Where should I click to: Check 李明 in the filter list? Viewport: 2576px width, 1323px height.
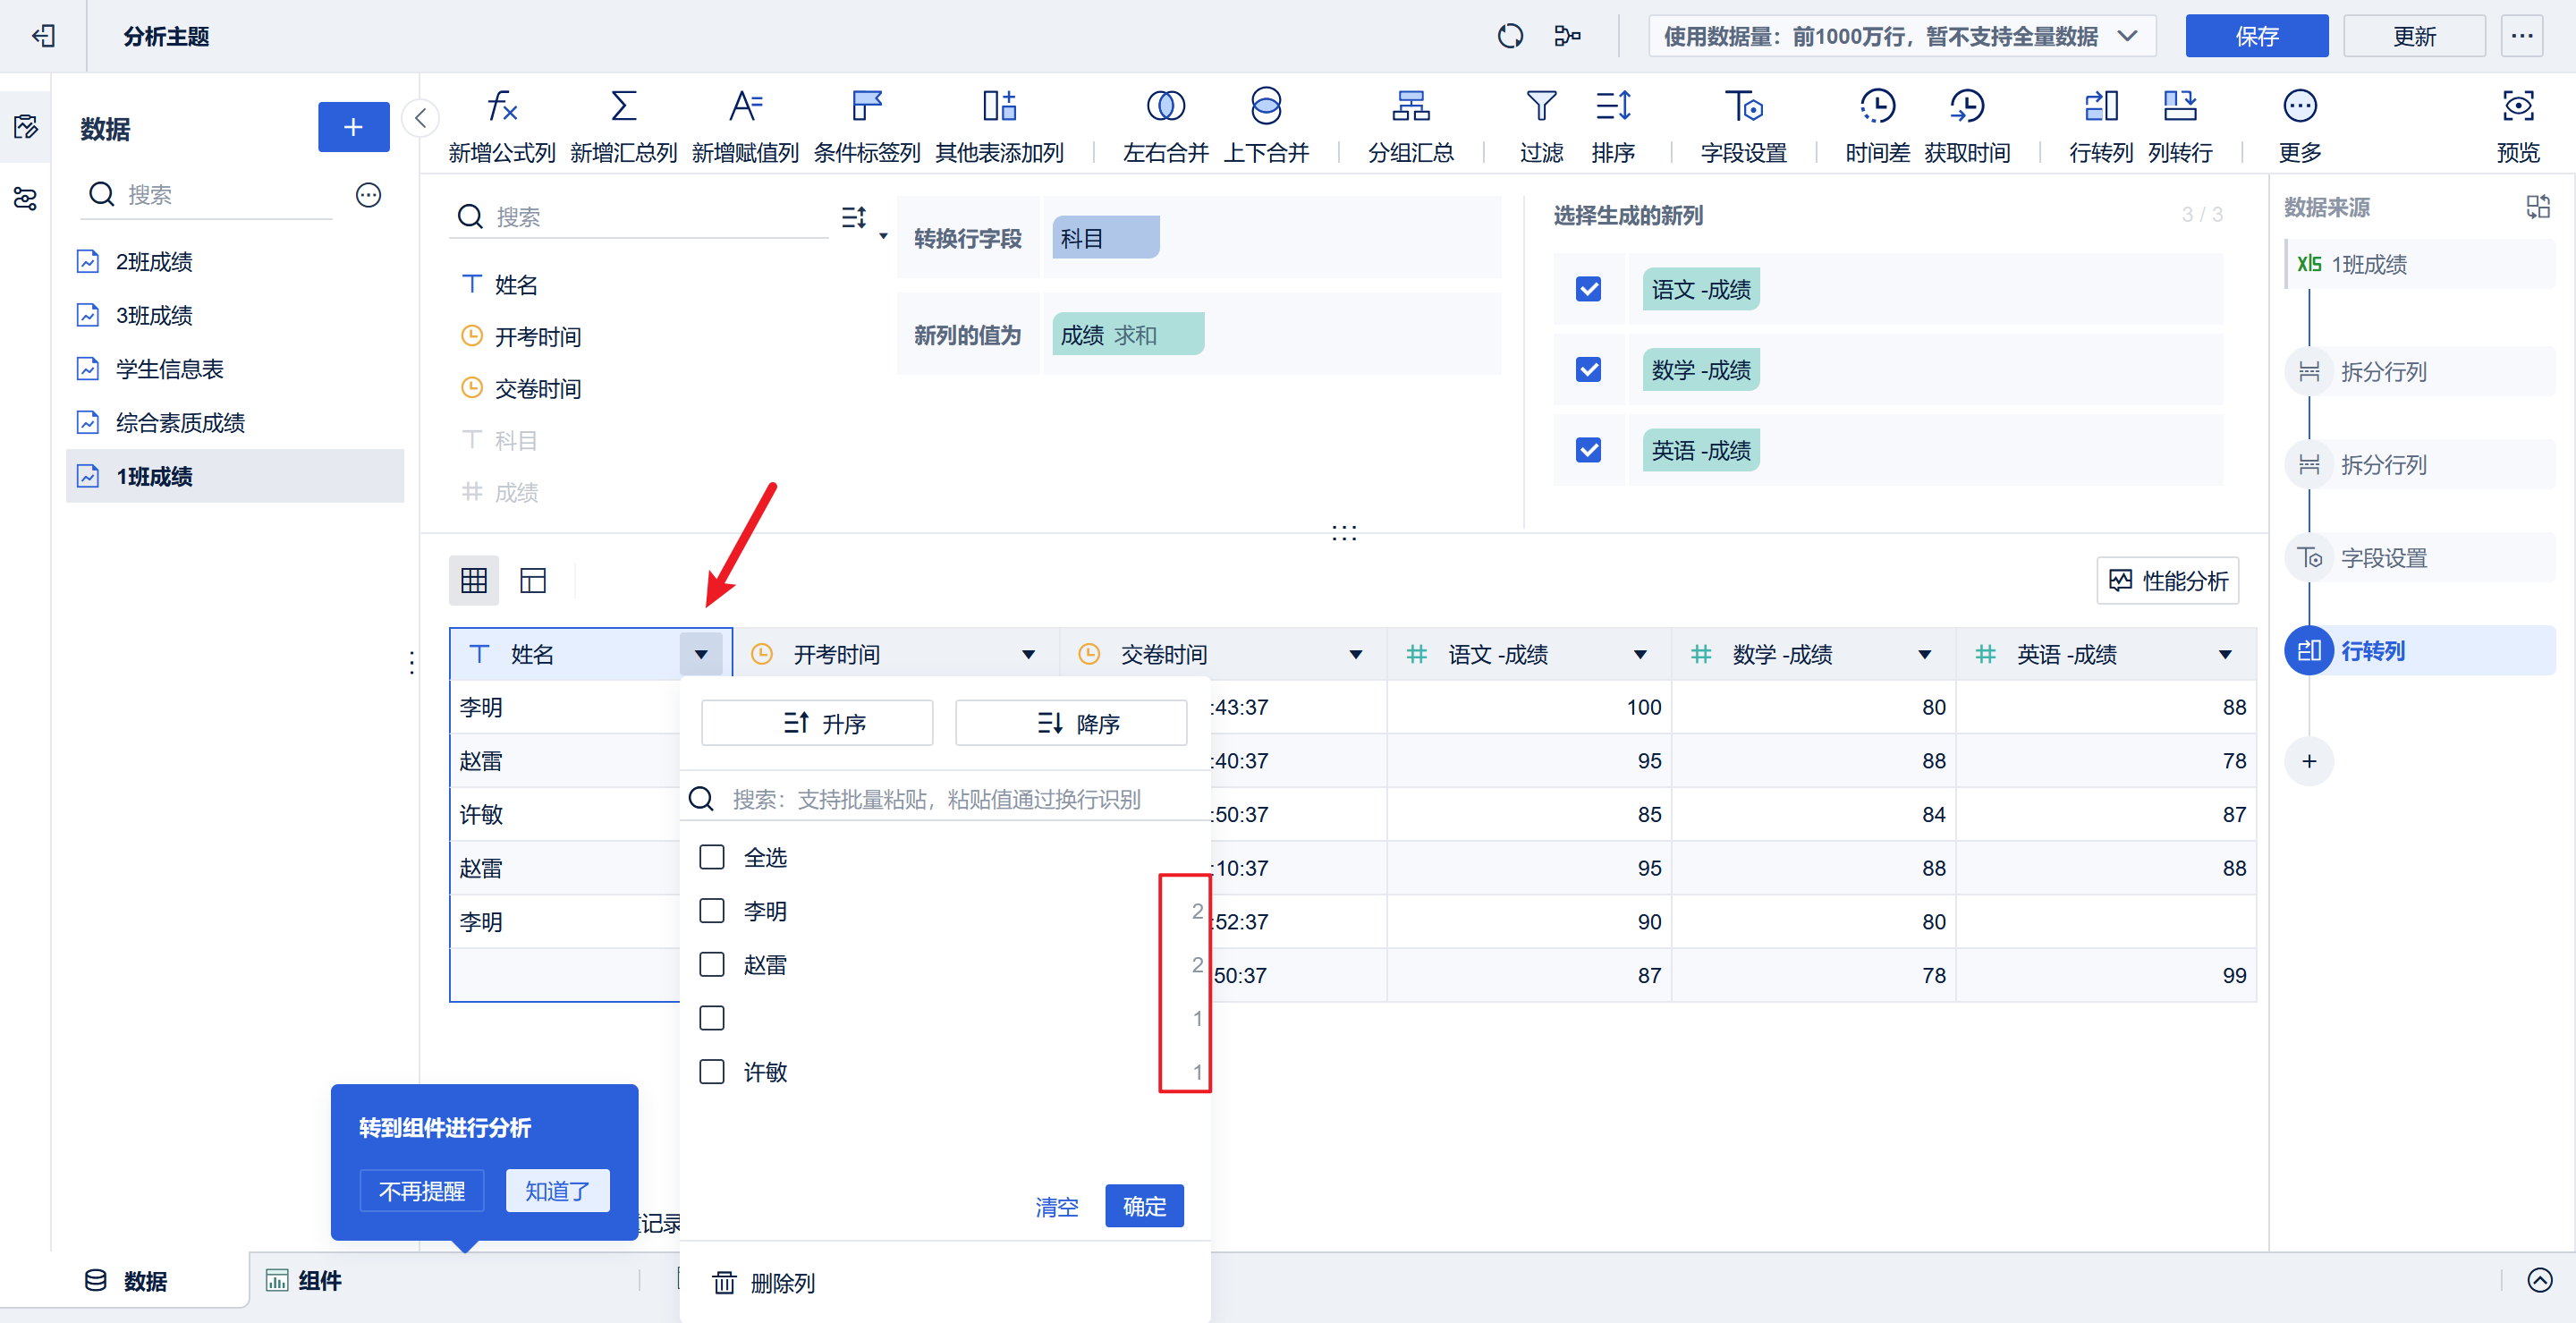[x=712, y=911]
